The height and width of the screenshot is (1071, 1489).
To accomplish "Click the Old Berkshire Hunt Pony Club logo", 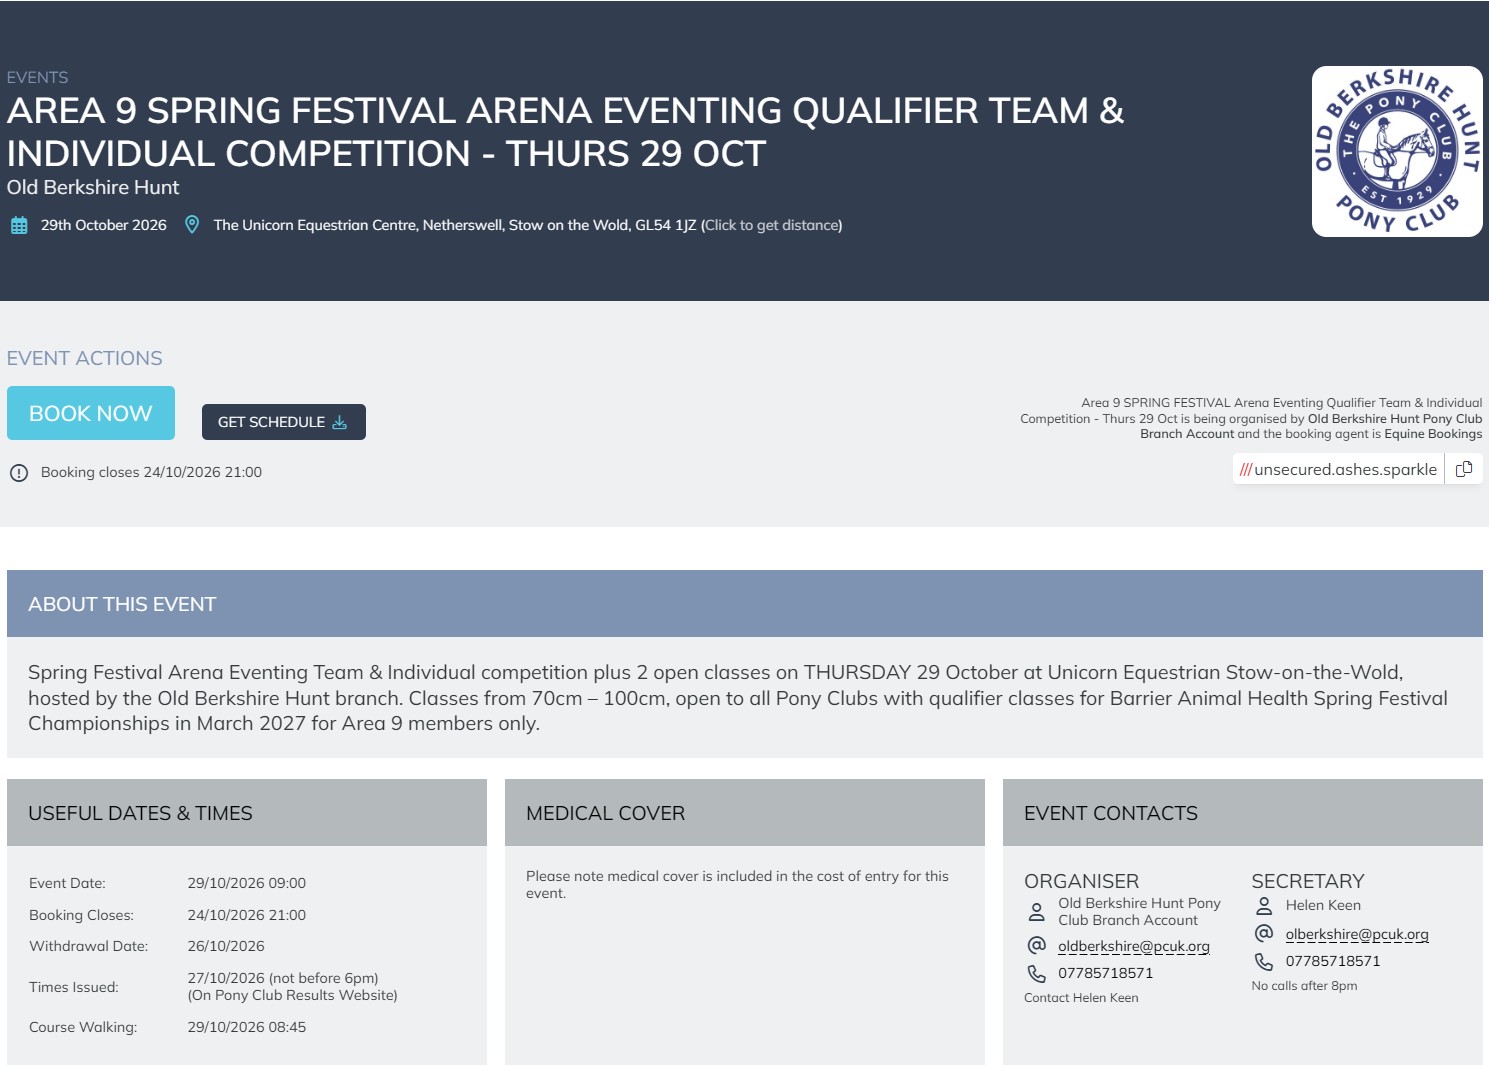I will coord(1397,152).
